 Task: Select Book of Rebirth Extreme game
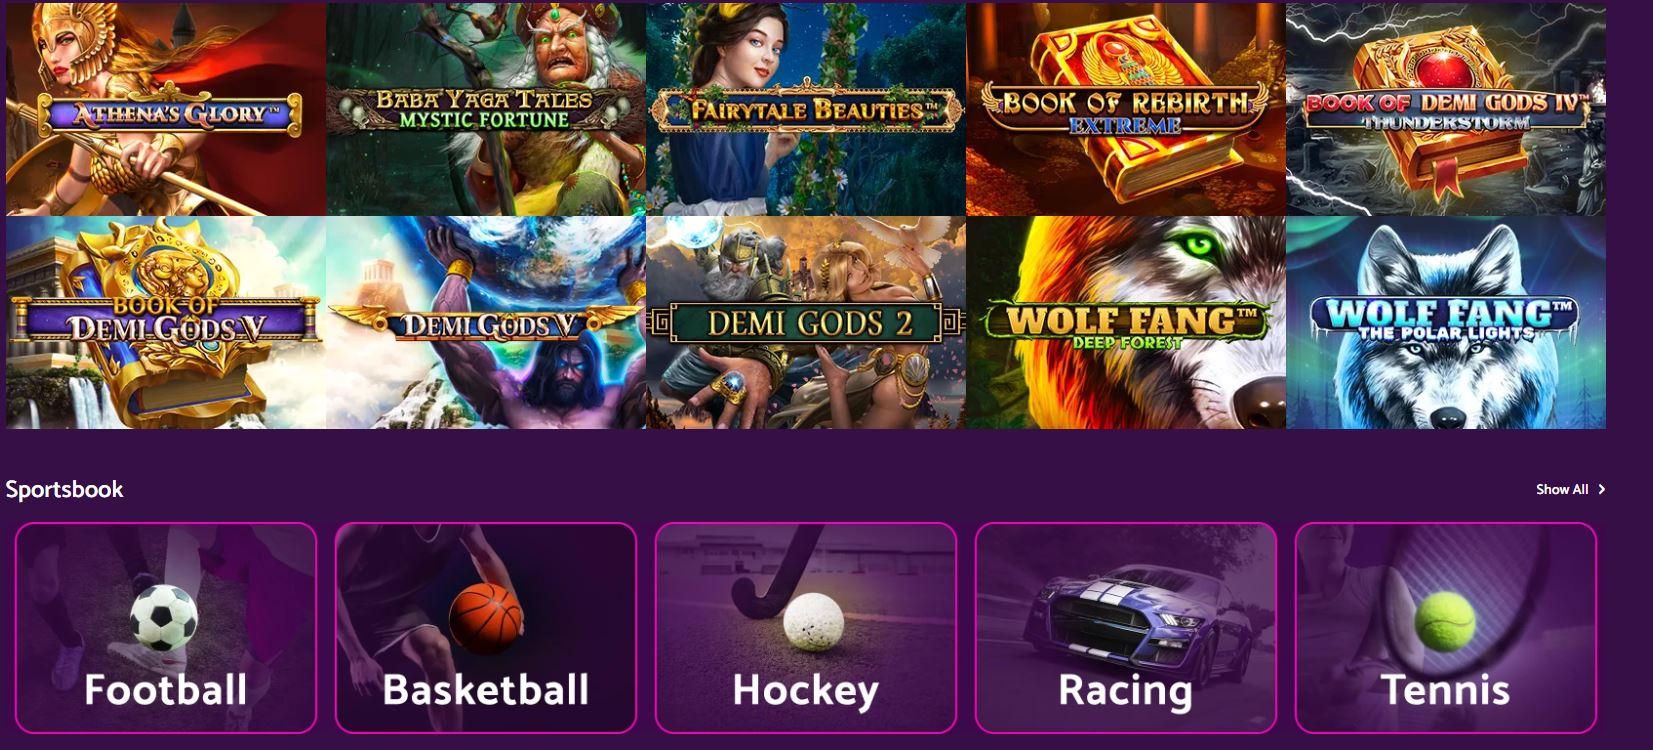pyautogui.click(x=1126, y=108)
